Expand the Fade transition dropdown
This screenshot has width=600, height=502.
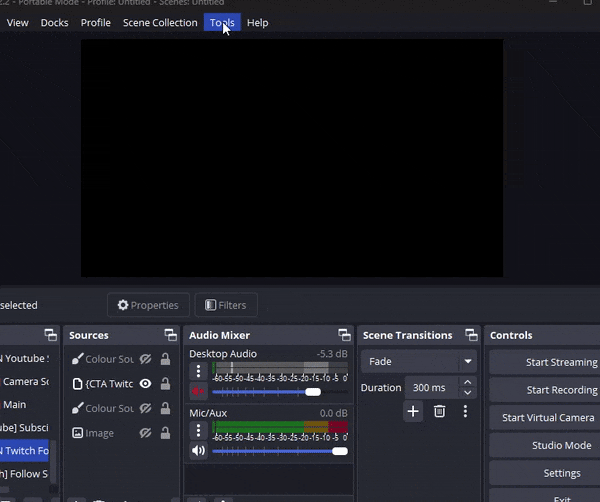468,362
